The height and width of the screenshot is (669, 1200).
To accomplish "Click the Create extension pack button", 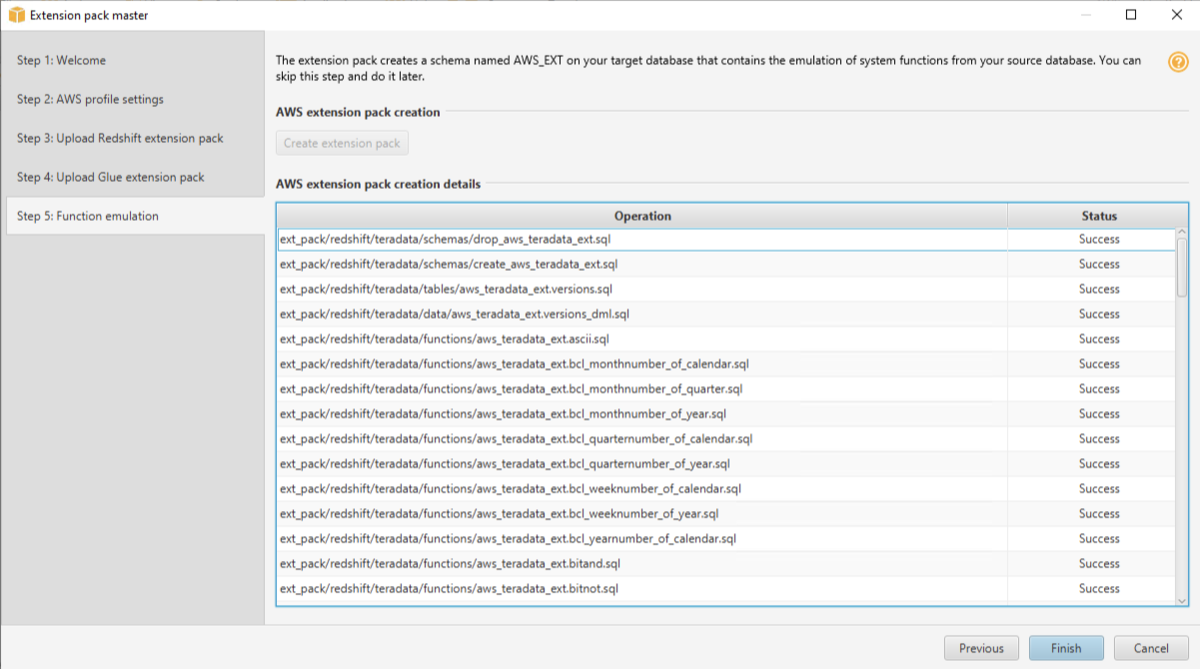I will click(x=342, y=142).
